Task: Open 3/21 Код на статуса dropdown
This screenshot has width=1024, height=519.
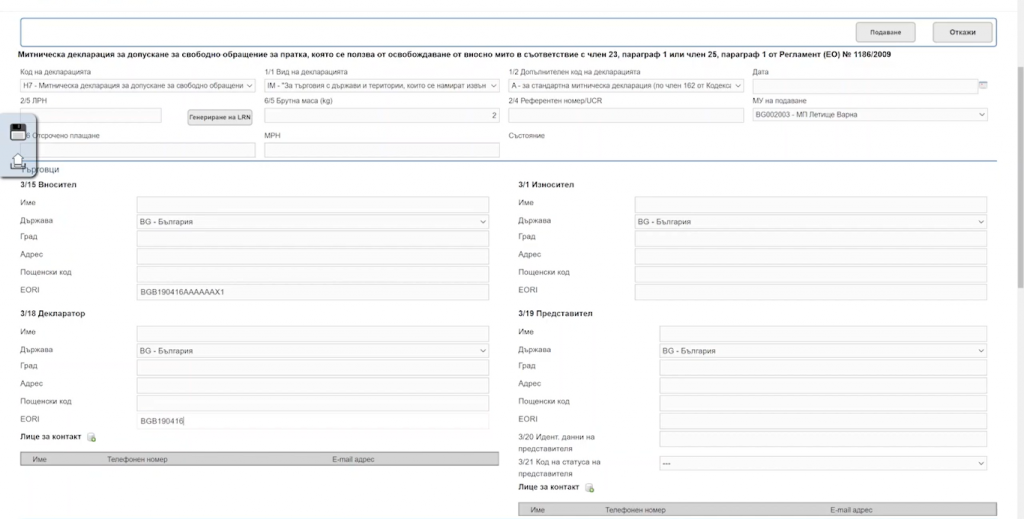Action: pyautogui.click(x=822, y=463)
